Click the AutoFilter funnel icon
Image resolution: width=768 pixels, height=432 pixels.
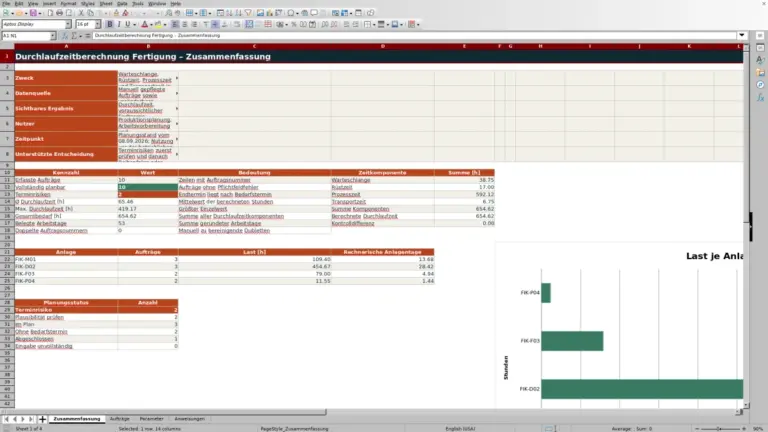pos(248,13)
